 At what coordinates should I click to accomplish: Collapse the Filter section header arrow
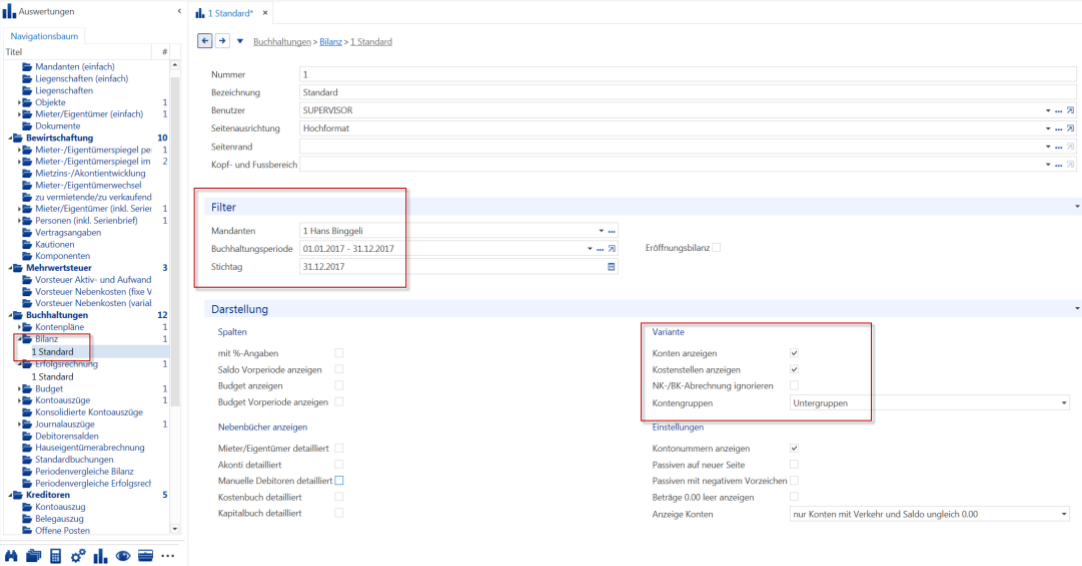[1076, 207]
